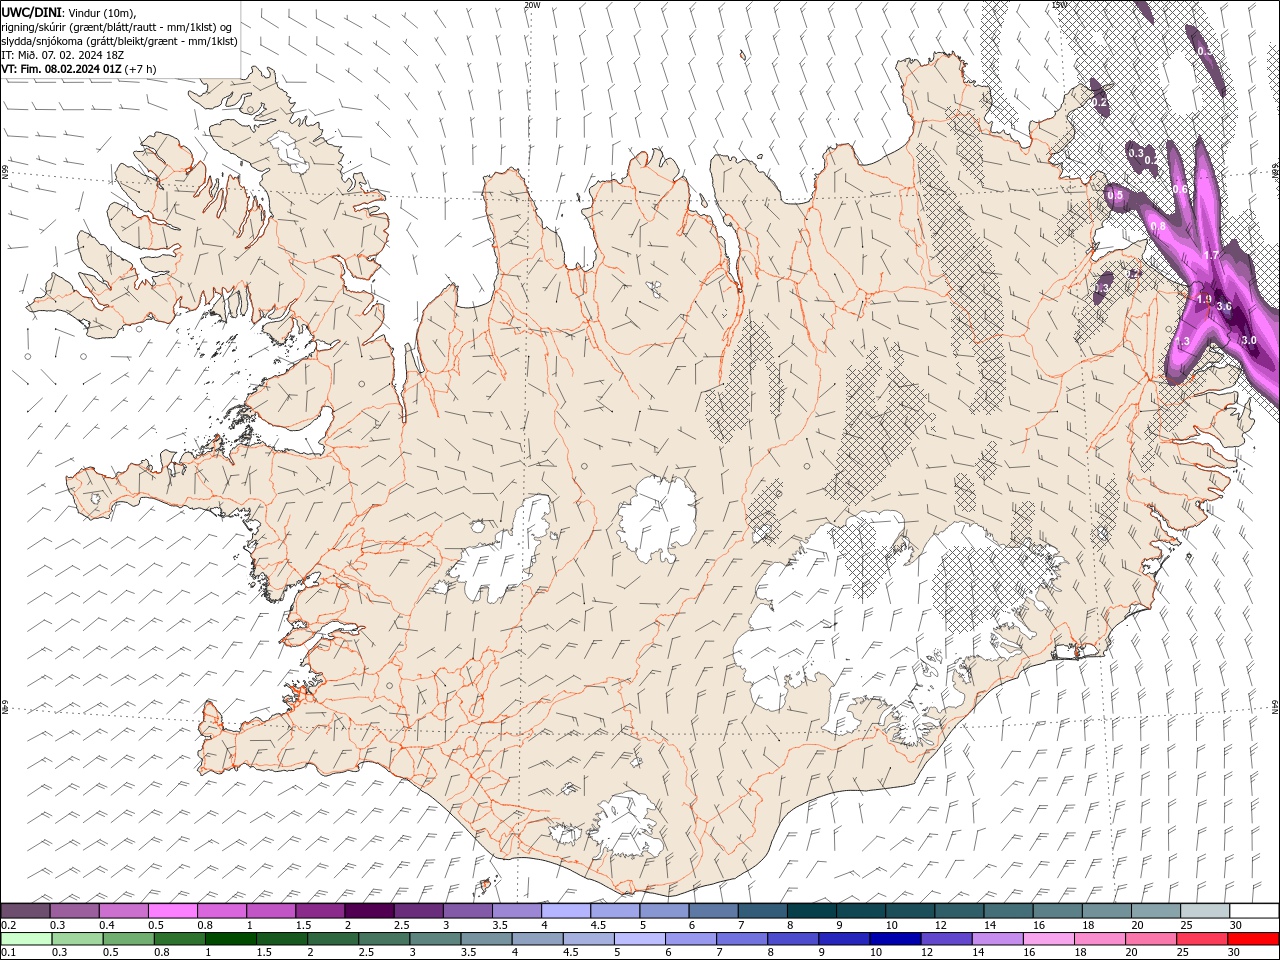Click the precipitation value label "0.8" on the map
The height and width of the screenshot is (960, 1280).
pyautogui.click(x=1158, y=227)
